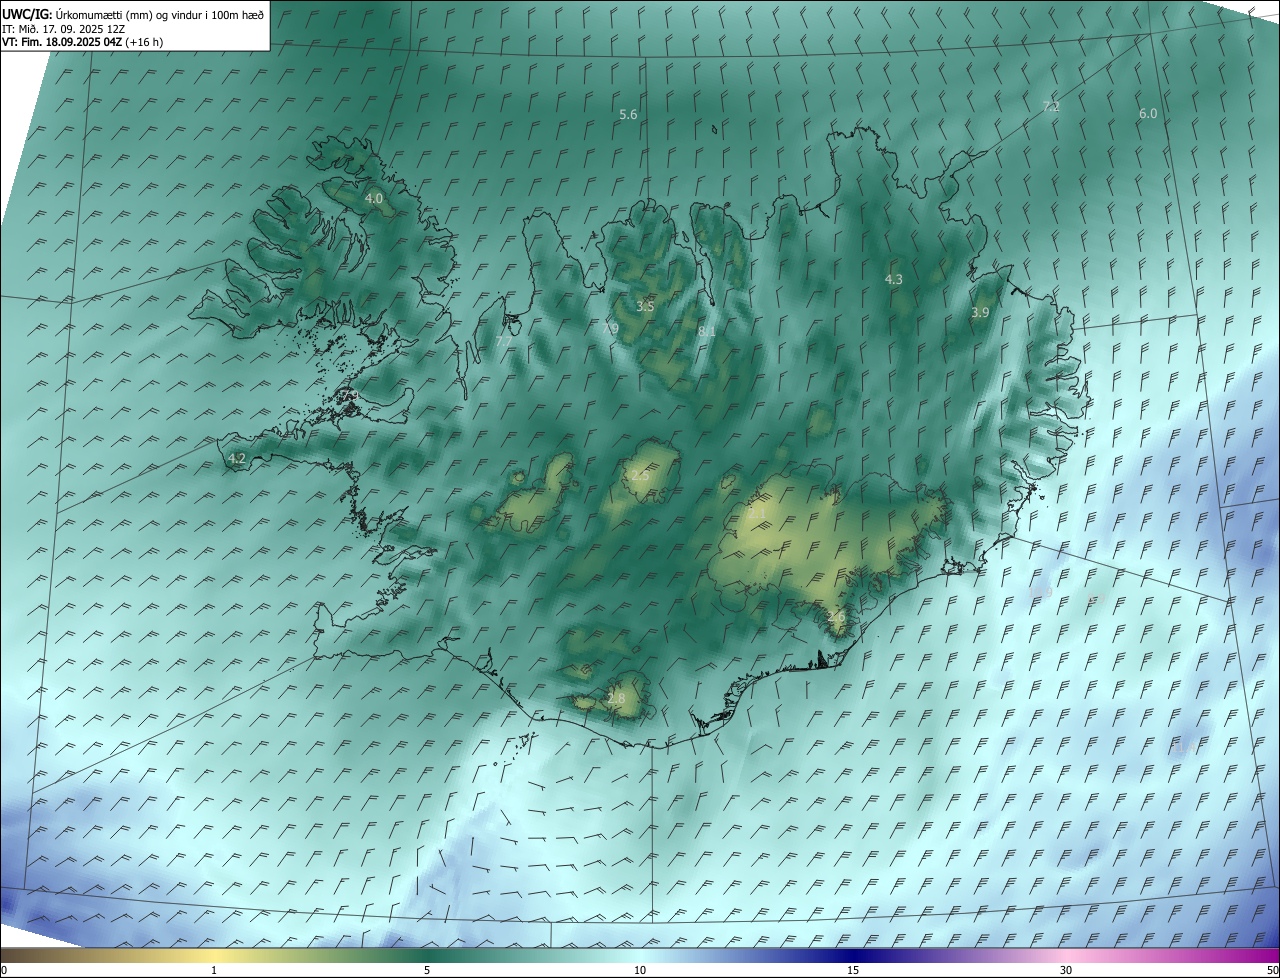Click the color scale tick label 30

tap(1066, 970)
